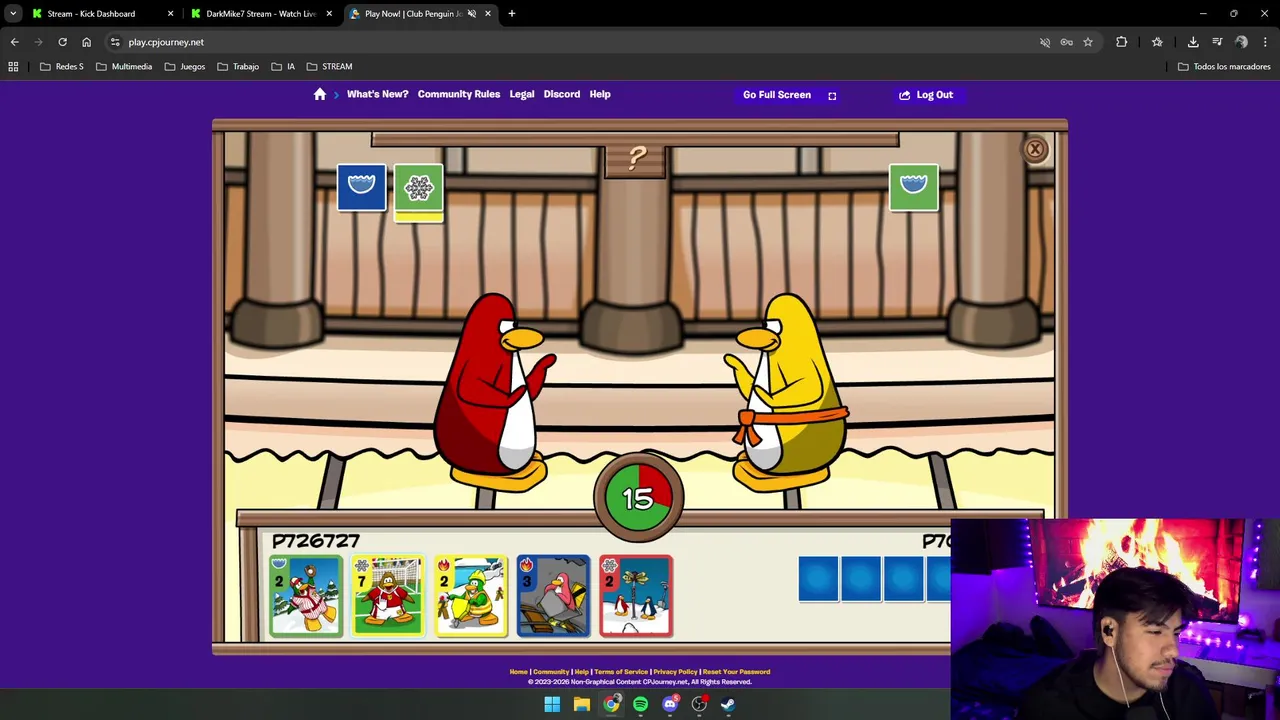1280x720 pixels.
Task: Go to the site home icon
Action: click(320, 94)
